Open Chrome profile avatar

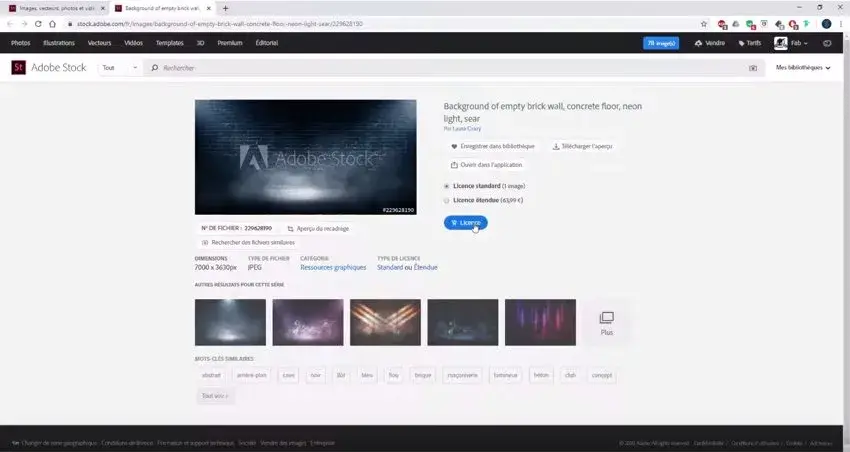pyautogui.click(x=826, y=24)
